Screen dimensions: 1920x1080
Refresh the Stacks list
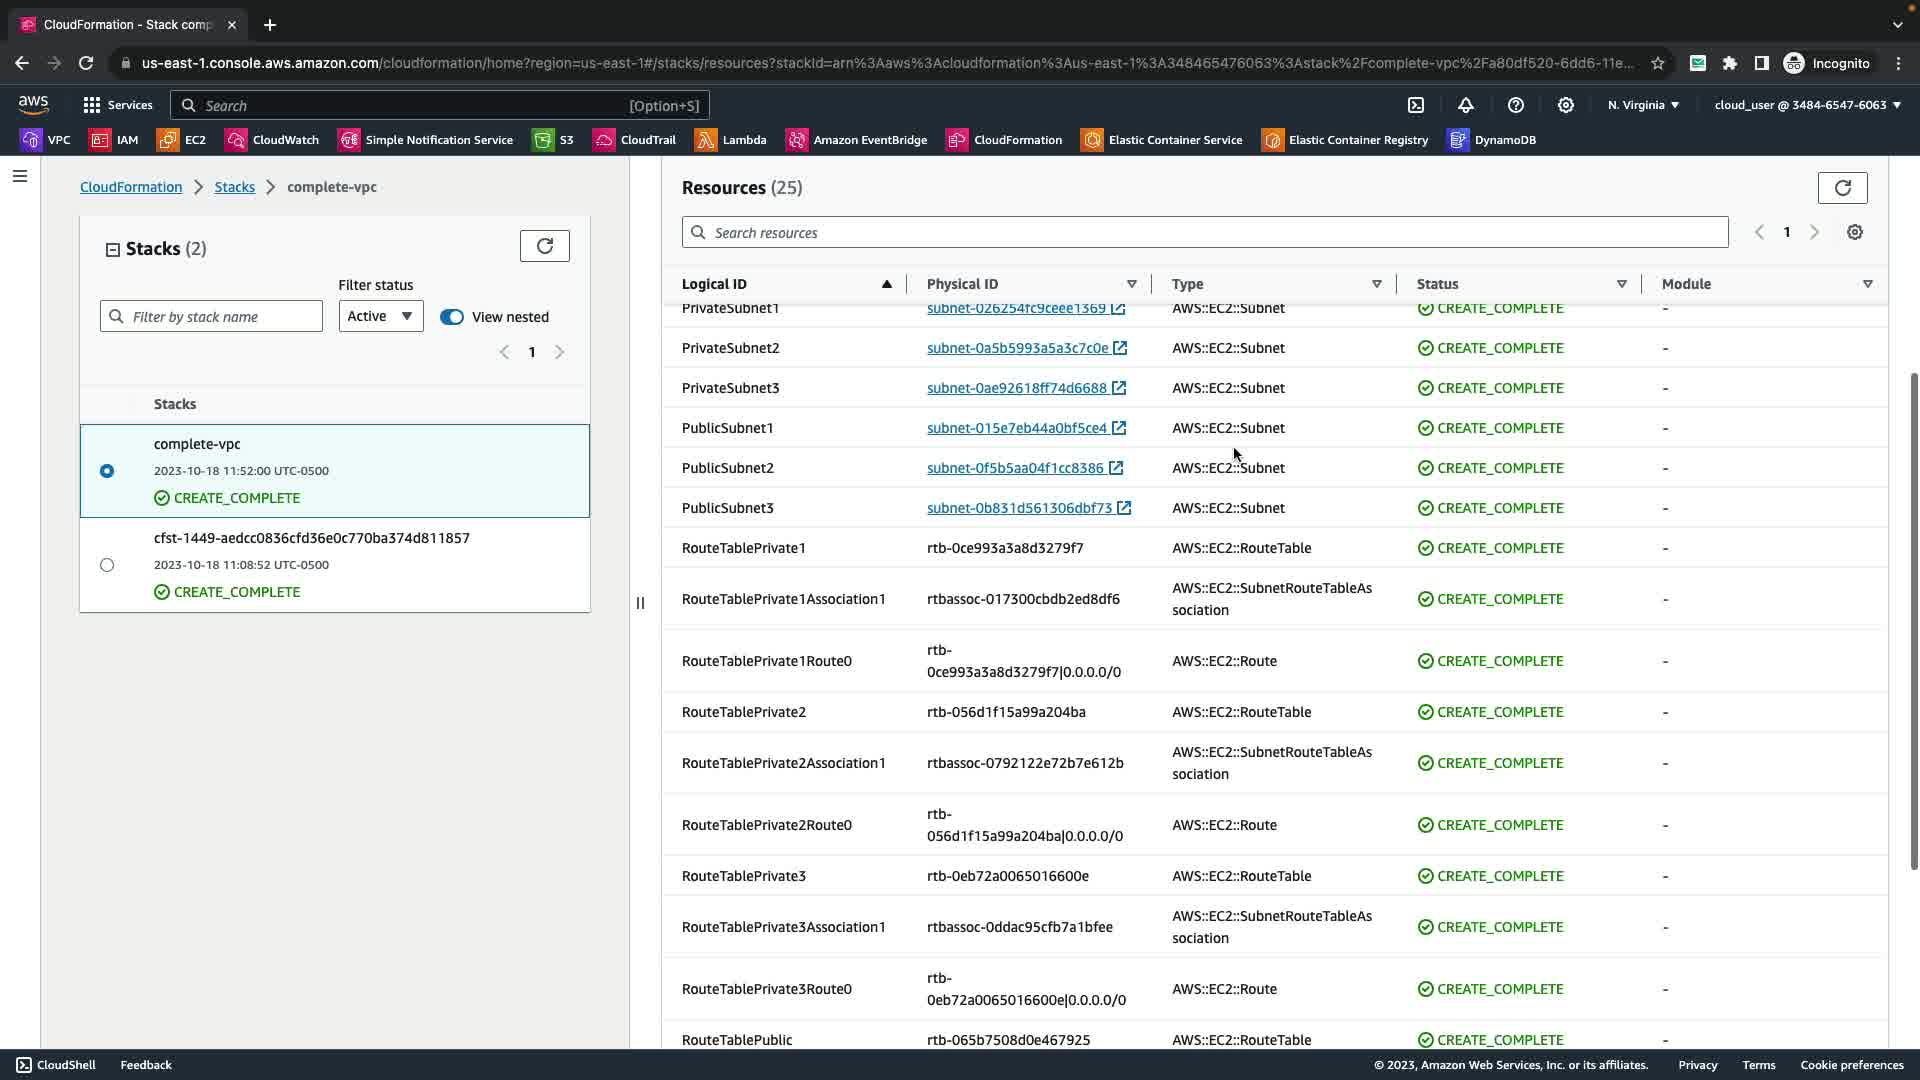tap(544, 246)
